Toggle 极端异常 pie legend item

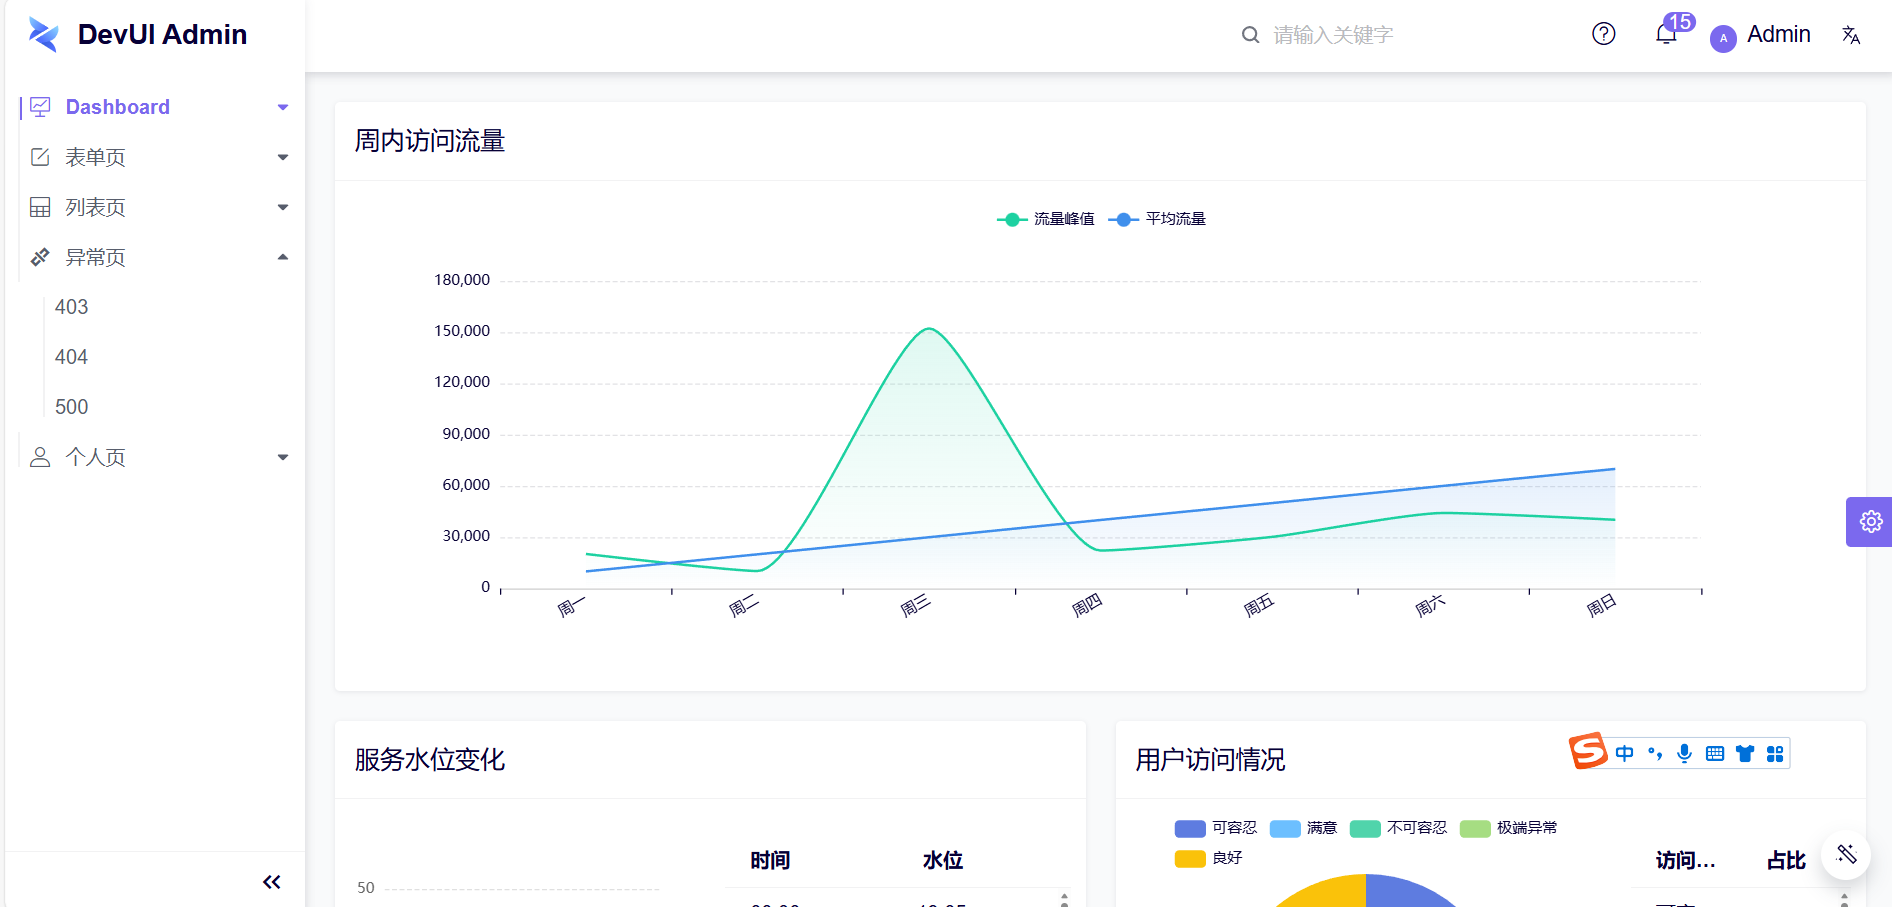coord(1509,828)
